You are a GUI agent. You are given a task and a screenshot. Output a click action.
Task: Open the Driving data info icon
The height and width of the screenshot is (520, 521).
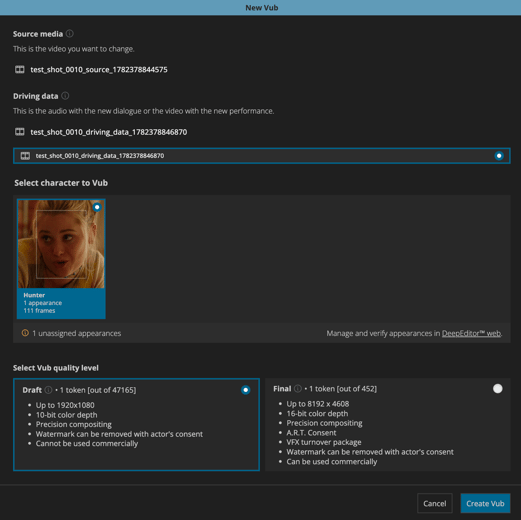tap(65, 96)
